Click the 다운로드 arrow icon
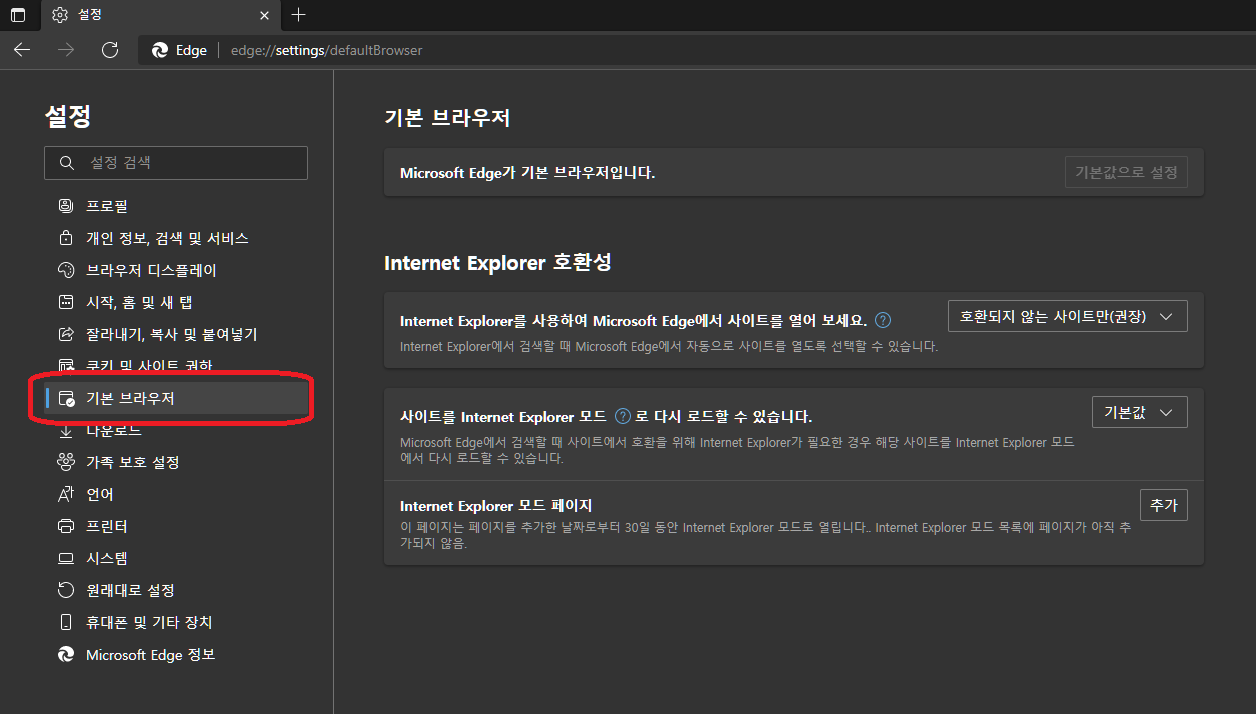This screenshot has height=714, width=1256. (66, 430)
